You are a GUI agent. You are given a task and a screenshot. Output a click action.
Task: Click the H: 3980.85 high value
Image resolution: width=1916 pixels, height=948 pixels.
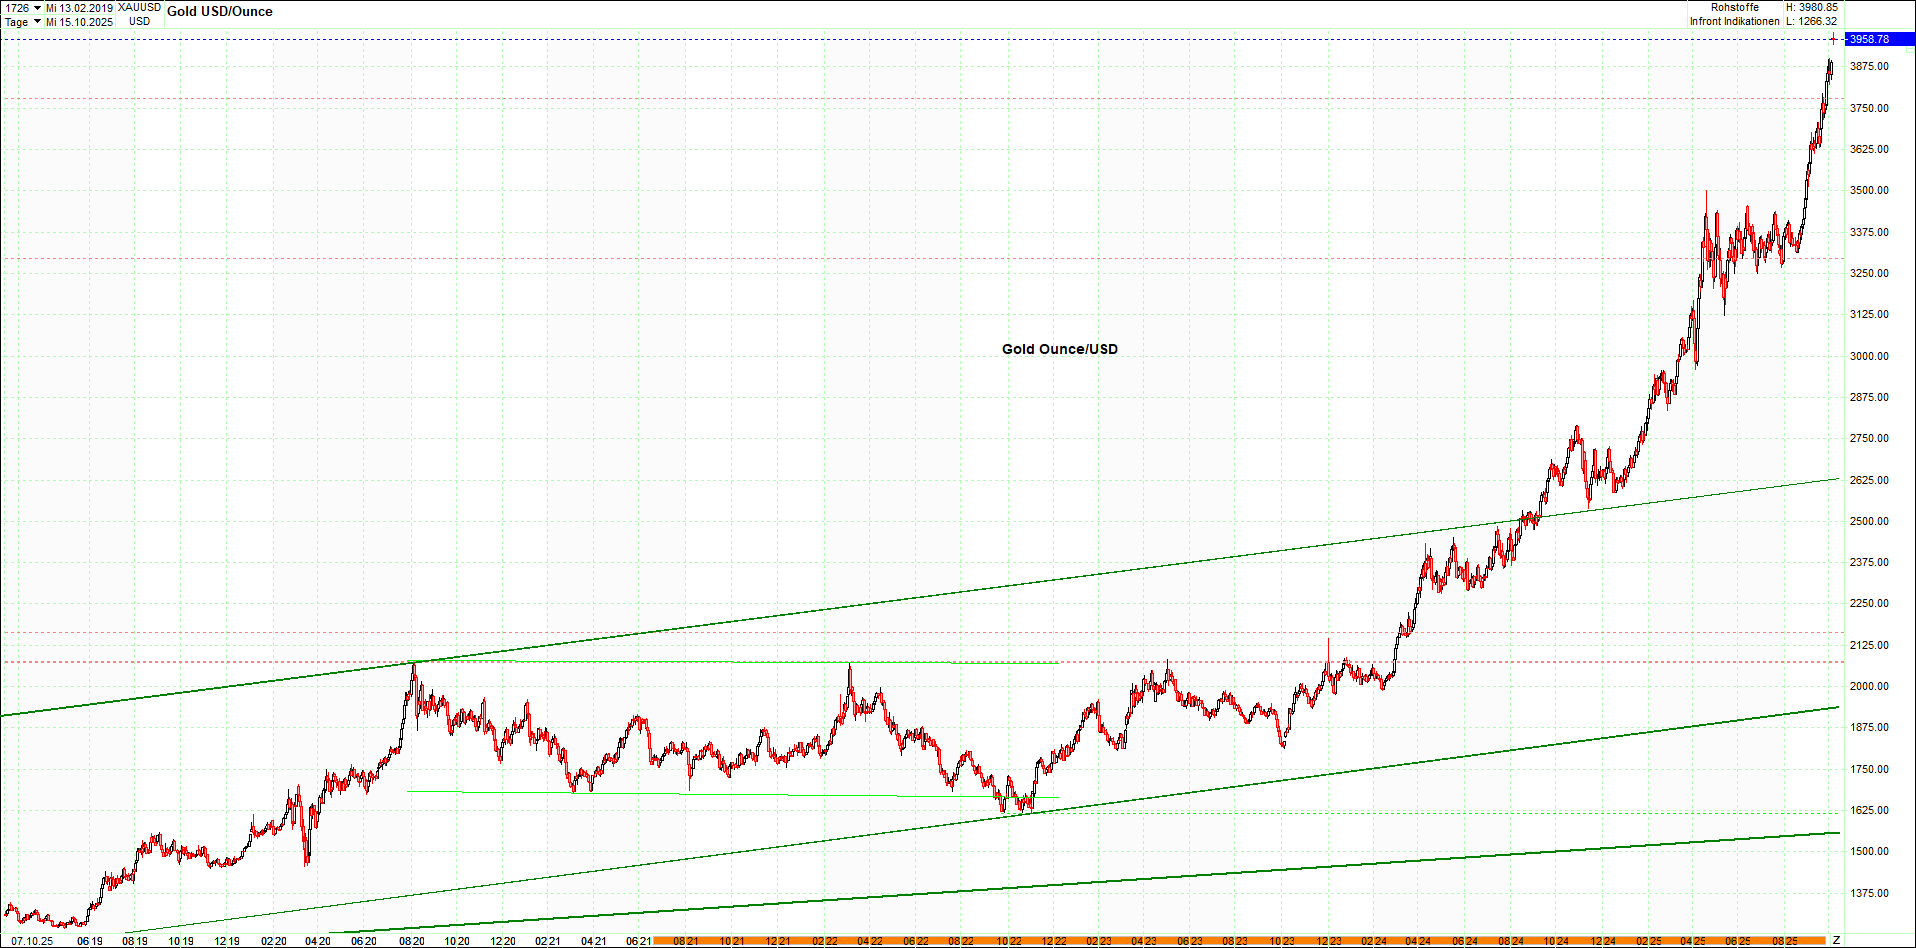point(1811,8)
